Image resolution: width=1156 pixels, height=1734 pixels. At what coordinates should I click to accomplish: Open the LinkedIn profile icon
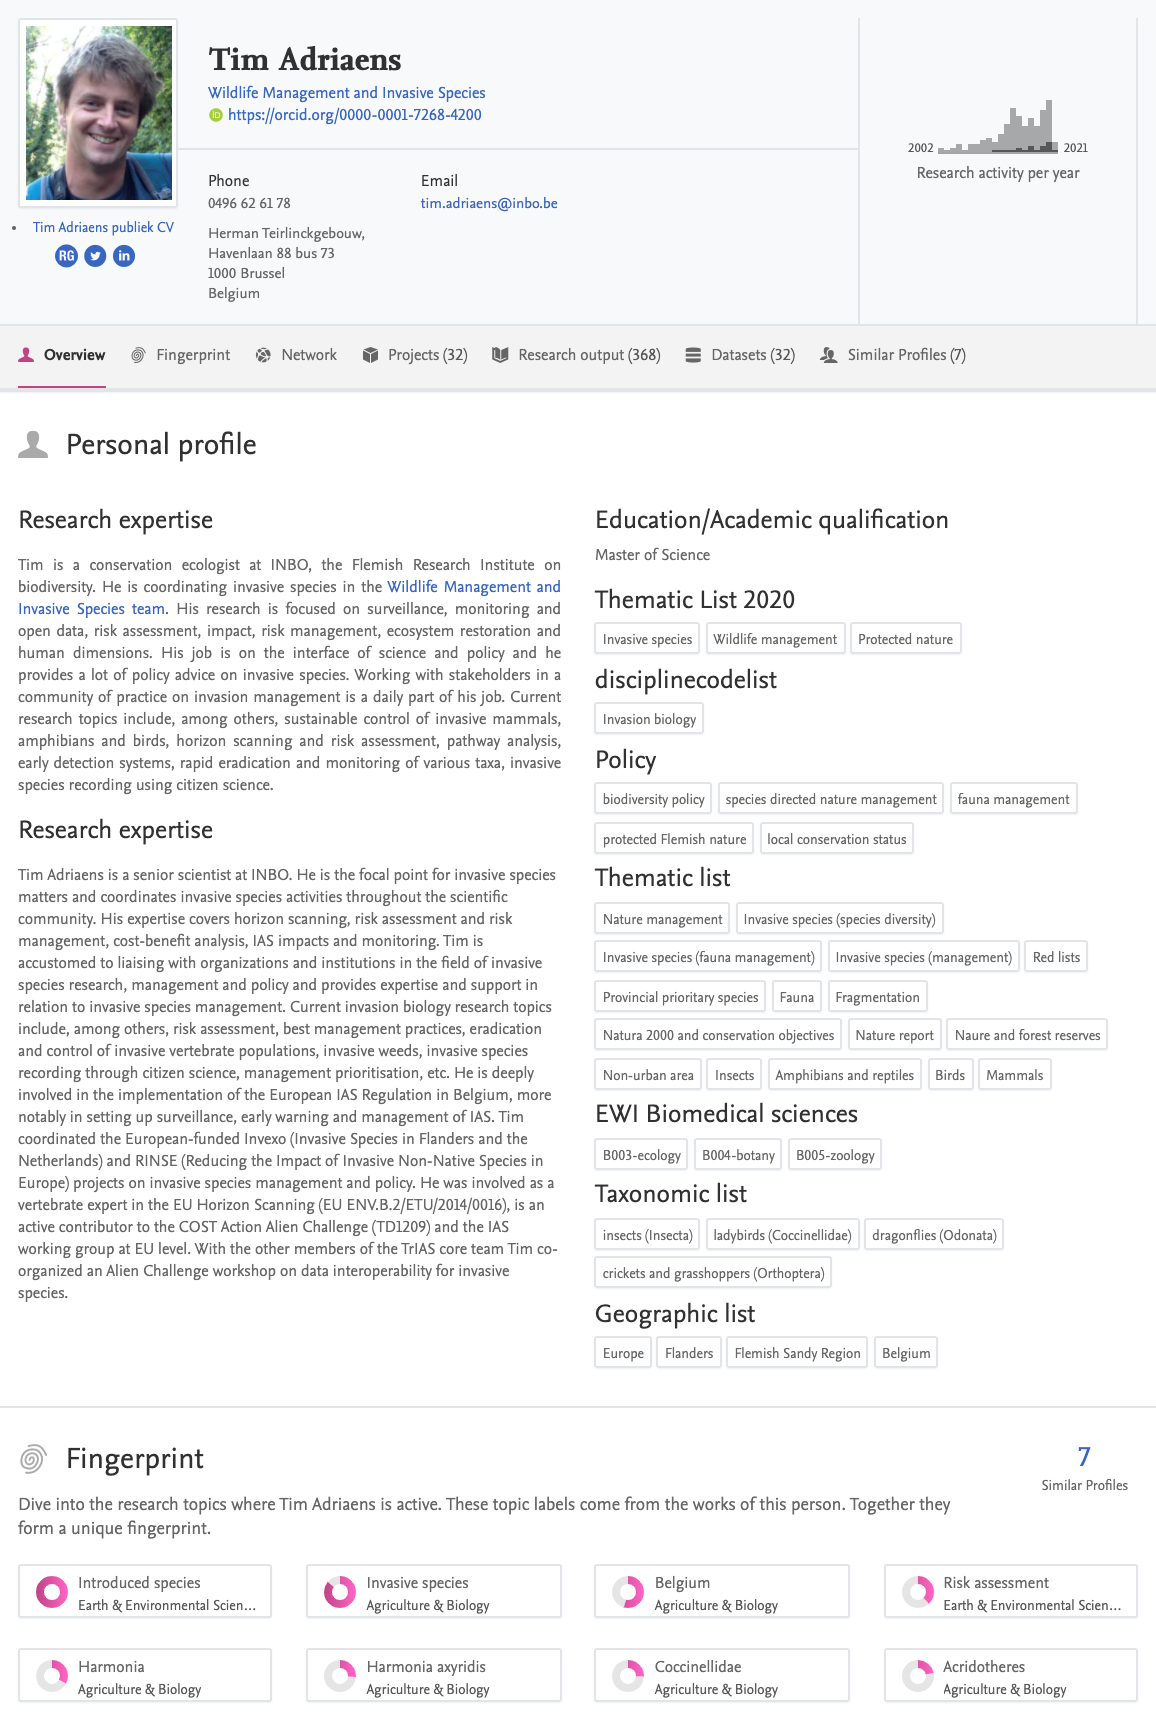(124, 256)
